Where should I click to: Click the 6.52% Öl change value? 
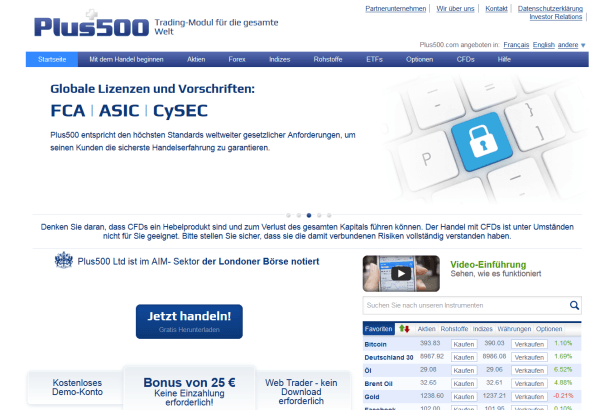pos(562,369)
